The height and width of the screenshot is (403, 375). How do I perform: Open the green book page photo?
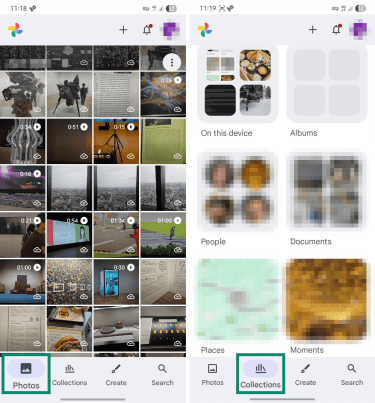[163, 141]
